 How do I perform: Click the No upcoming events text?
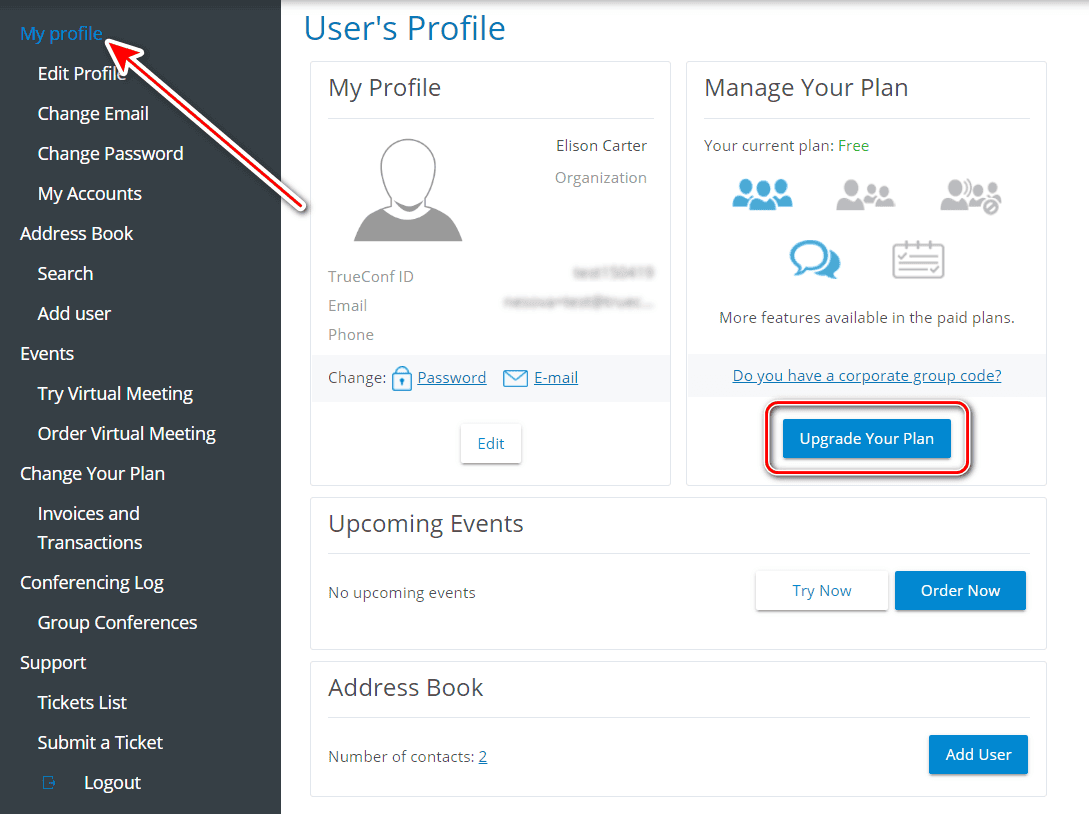402,593
